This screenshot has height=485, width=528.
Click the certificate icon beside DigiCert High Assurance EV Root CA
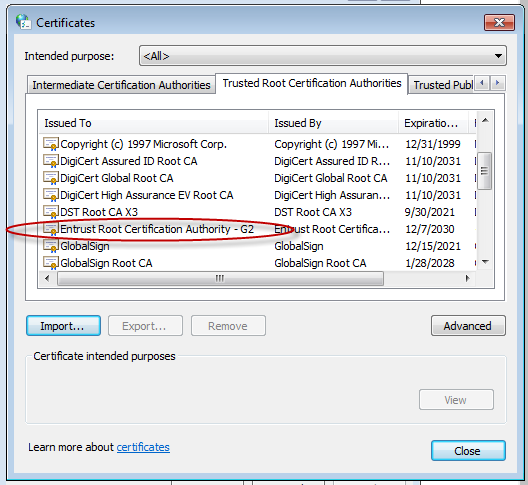[x=51, y=195]
